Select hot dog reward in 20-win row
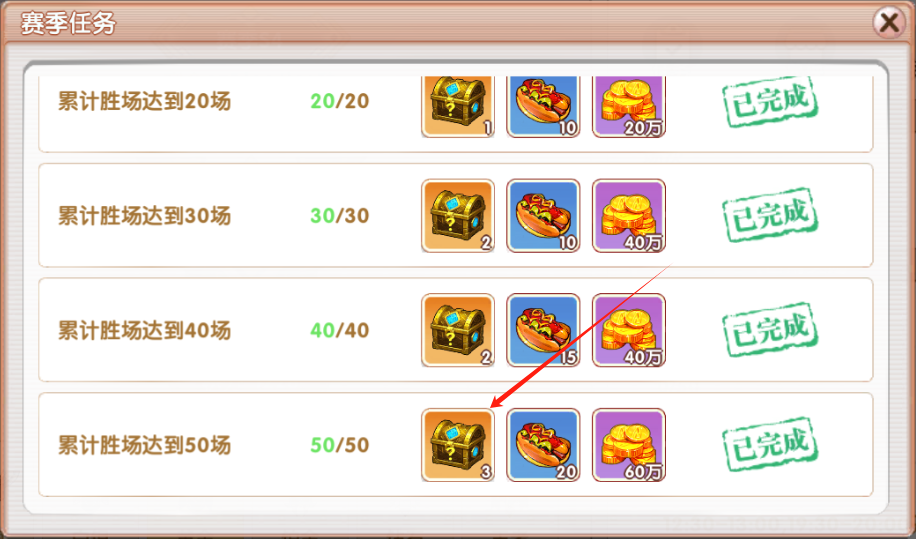The width and height of the screenshot is (916, 539). click(x=543, y=106)
